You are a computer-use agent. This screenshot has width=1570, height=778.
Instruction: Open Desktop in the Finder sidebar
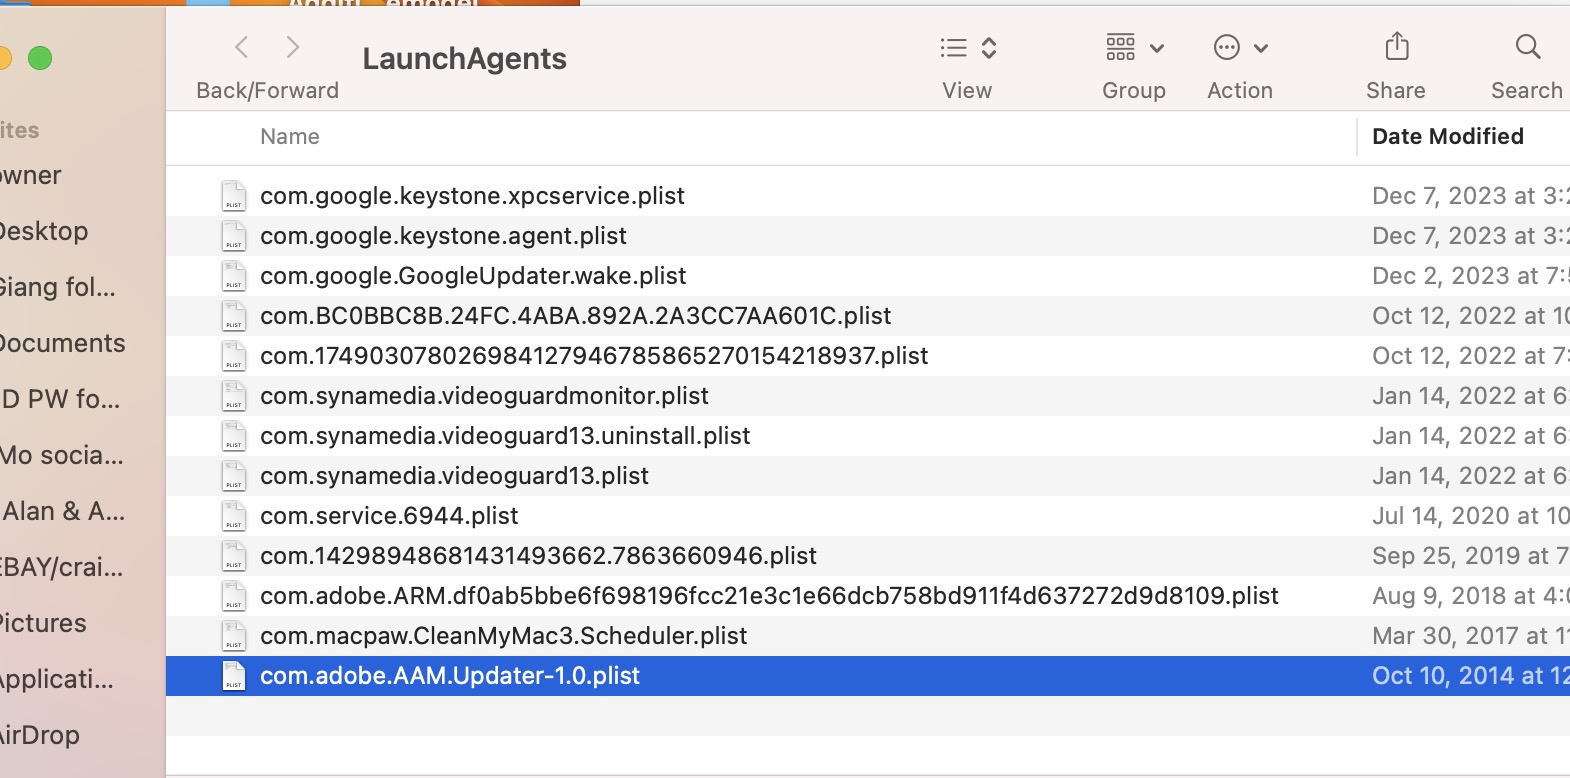coord(44,232)
